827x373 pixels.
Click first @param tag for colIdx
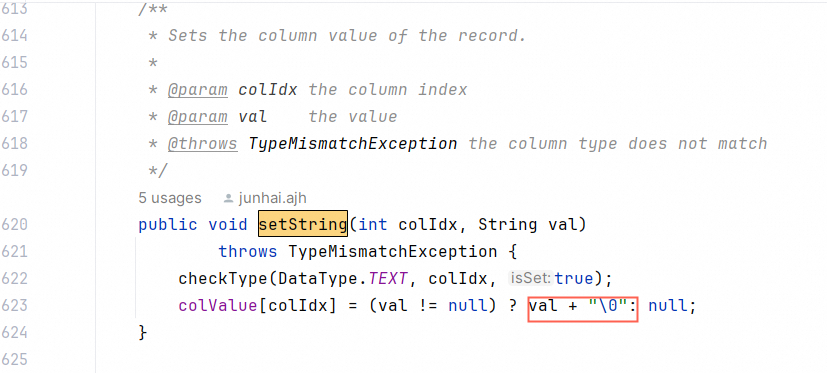point(198,90)
